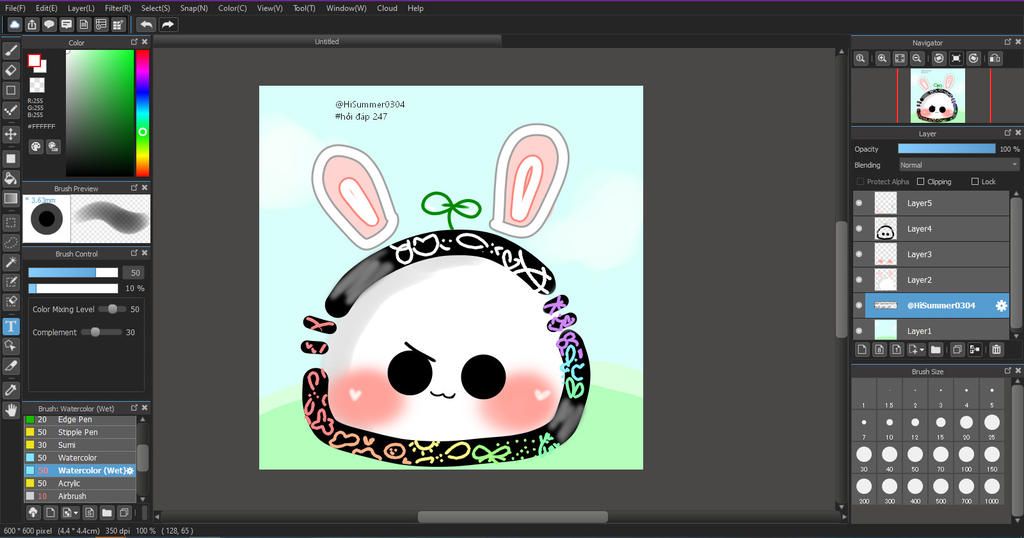Zoom in using Navigator plus magnifier

[882, 58]
